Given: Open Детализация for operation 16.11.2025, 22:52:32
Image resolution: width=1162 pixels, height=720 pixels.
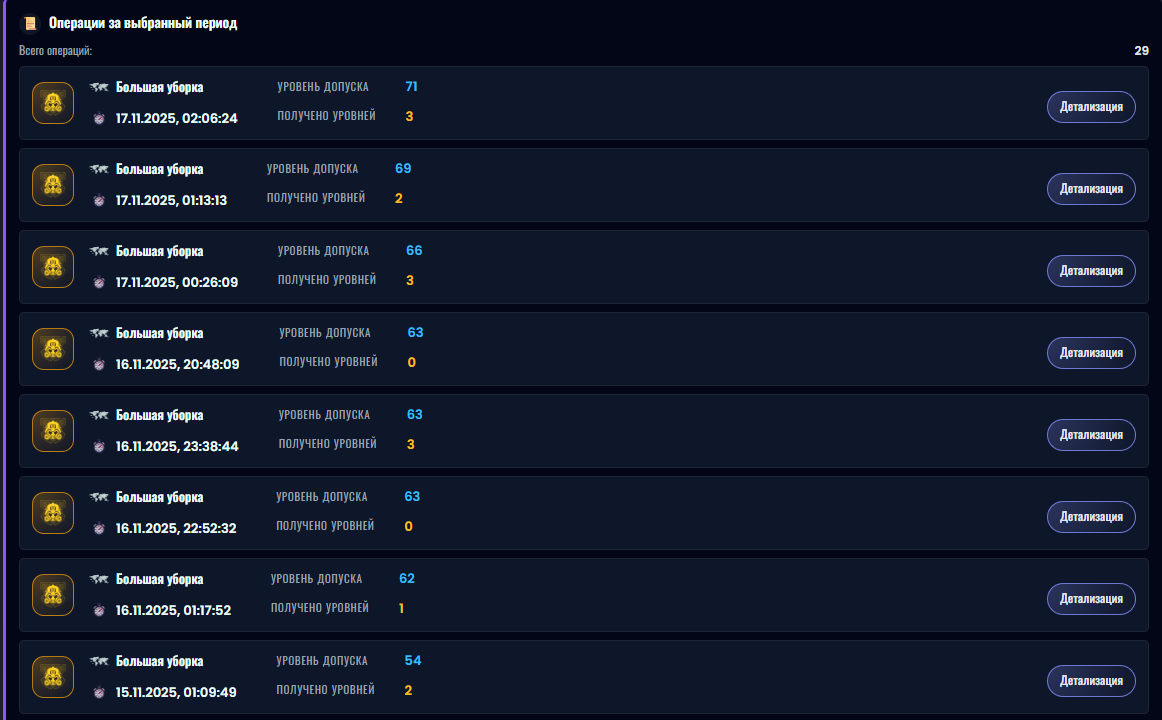Looking at the screenshot, I should point(1091,517).
